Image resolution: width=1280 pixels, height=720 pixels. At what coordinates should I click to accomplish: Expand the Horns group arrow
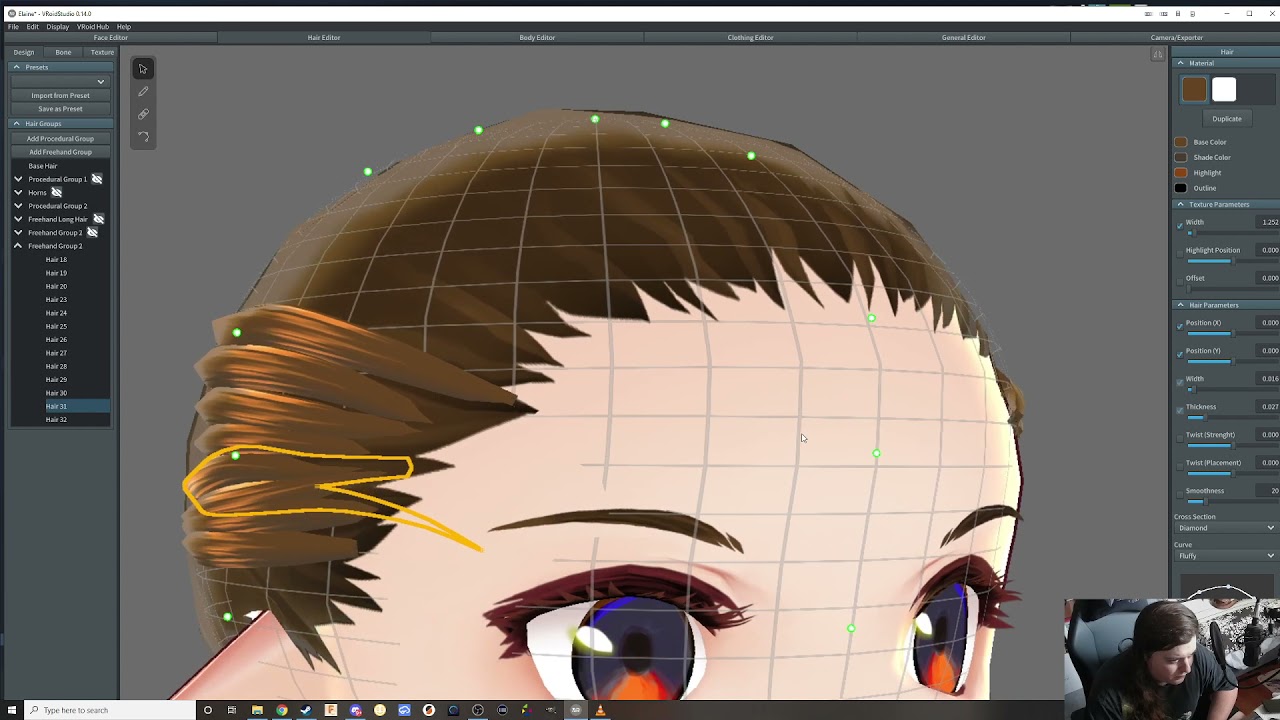tap(18, 192)
